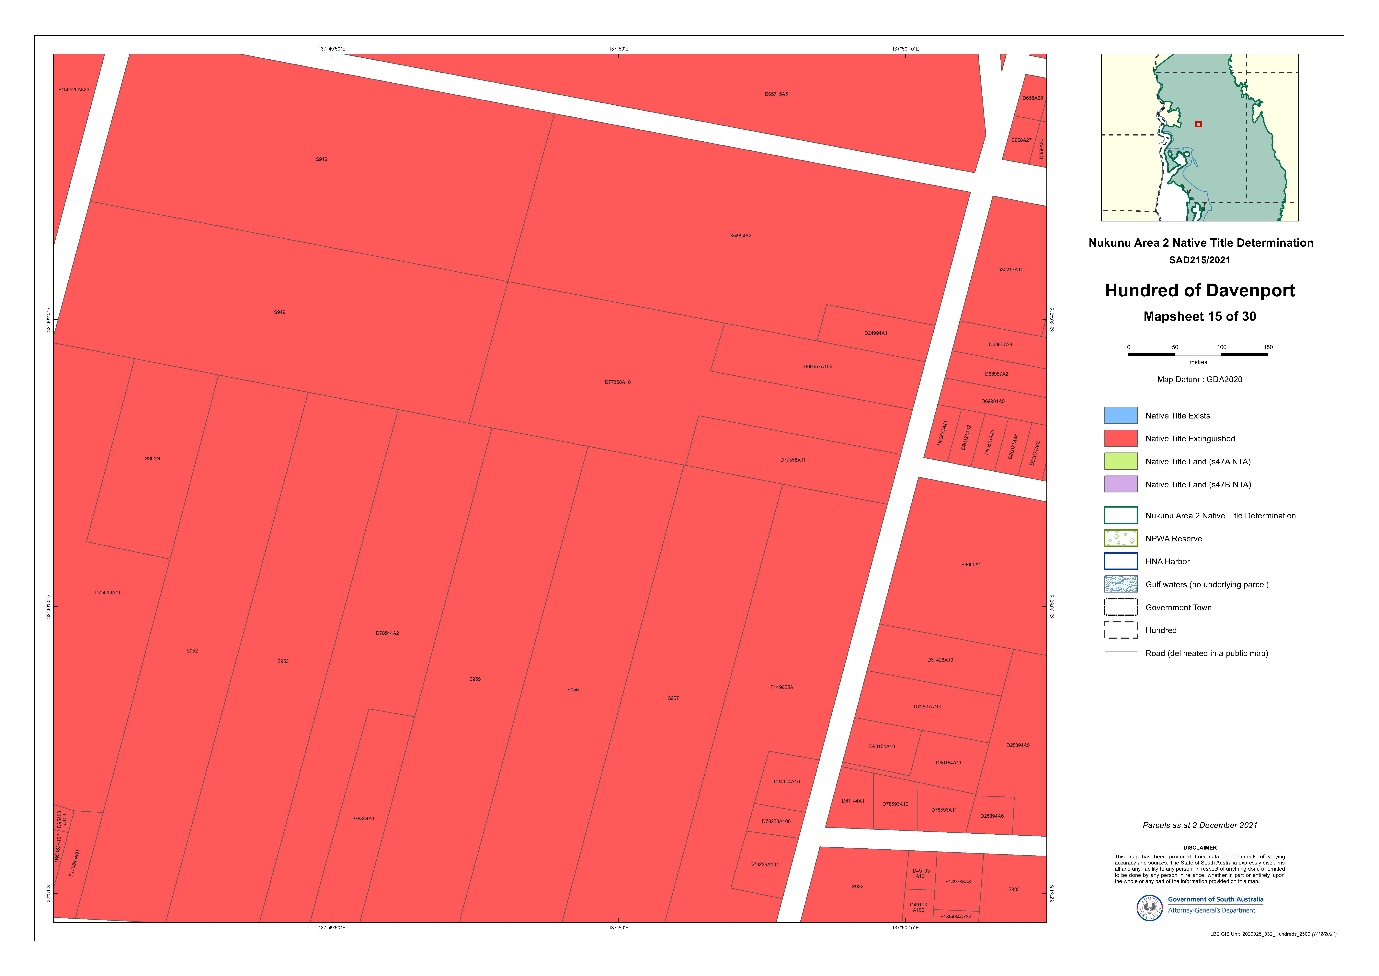Image resolution: width=1379 pixels, height=976 pixels.
Task: Click the 'Hundred' legend label
Action: 1161,631
